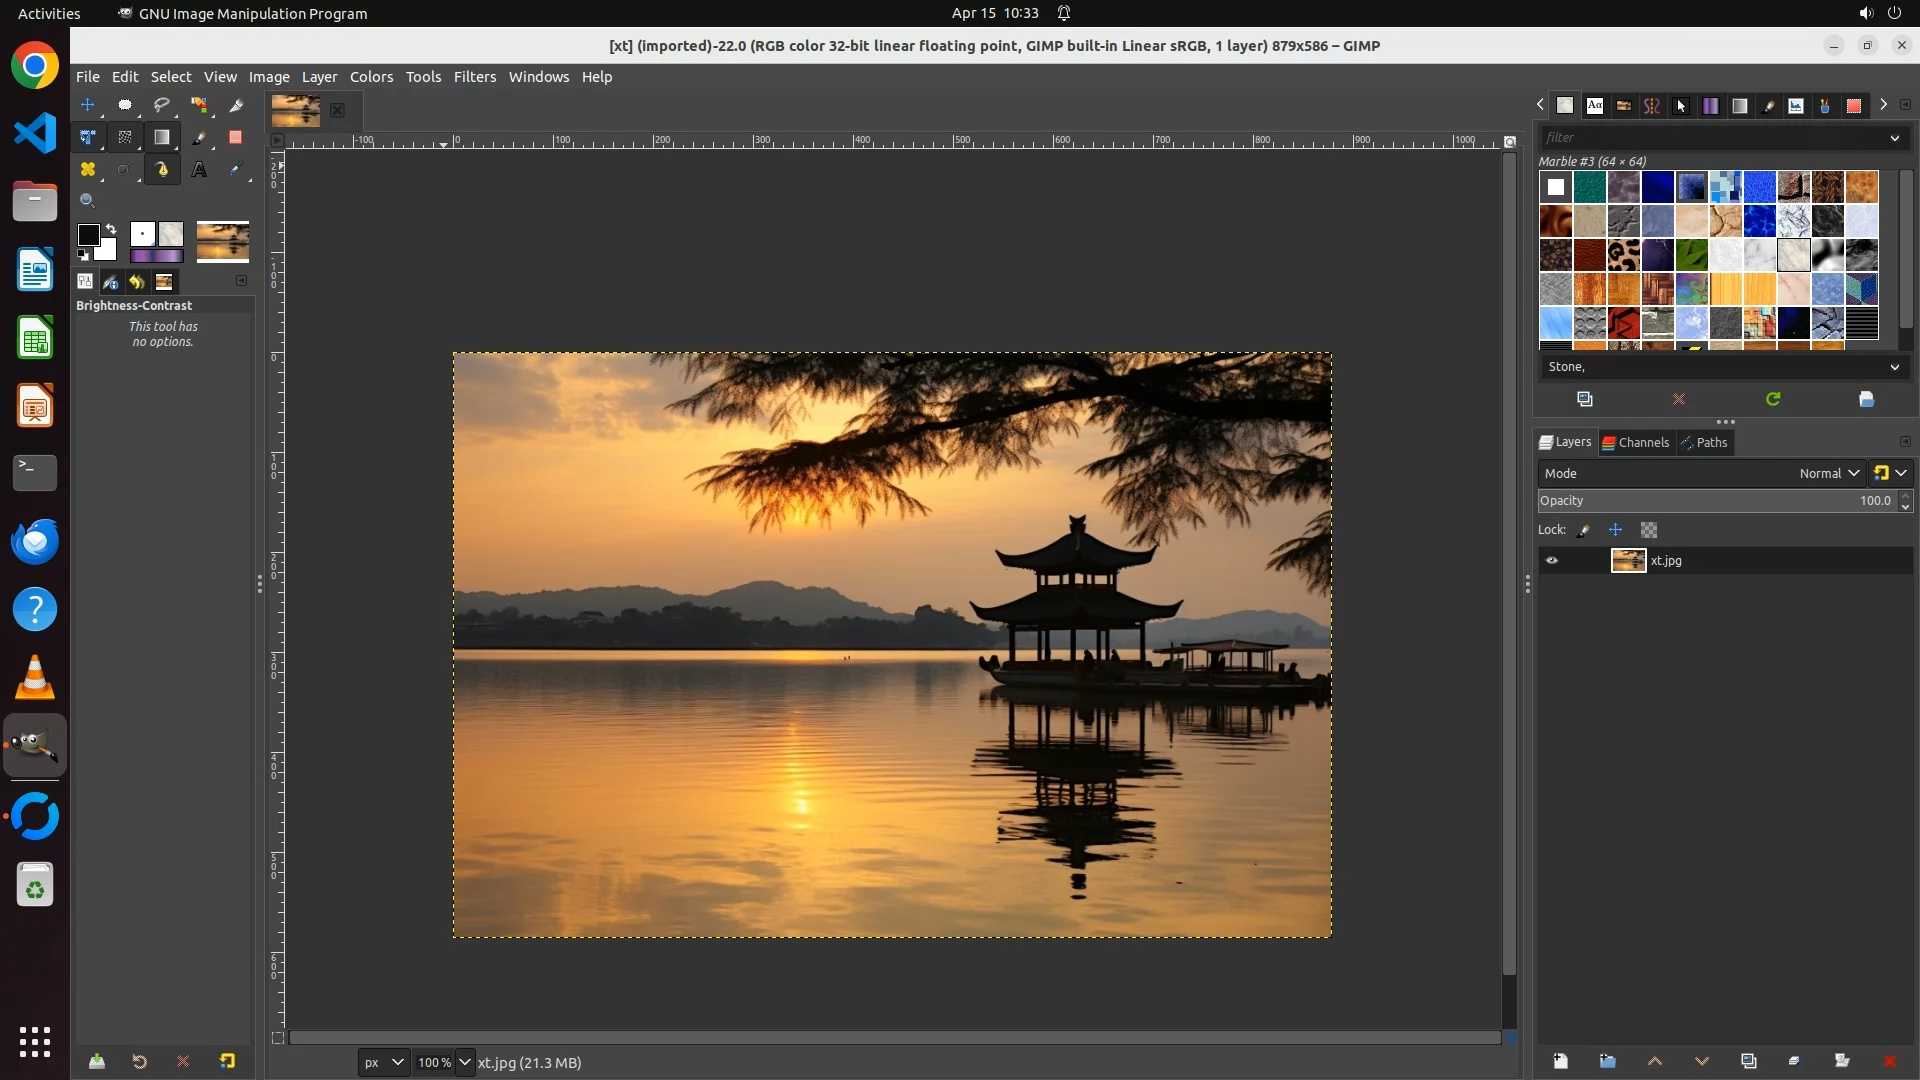Viewport: 1920px width, 1080px height.
Task: Expand the Stone pattern tag dropdown
Action: [x=1894, y=367]
